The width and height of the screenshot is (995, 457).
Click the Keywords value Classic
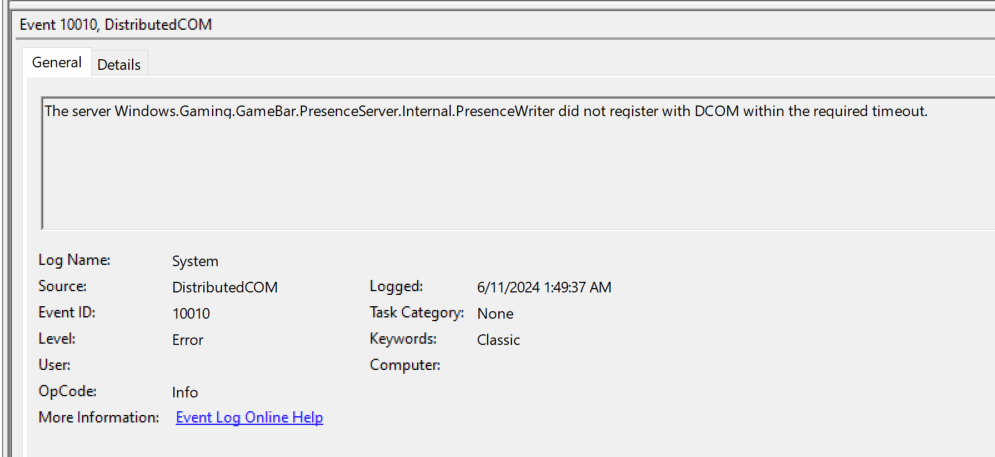pos(498,340)
